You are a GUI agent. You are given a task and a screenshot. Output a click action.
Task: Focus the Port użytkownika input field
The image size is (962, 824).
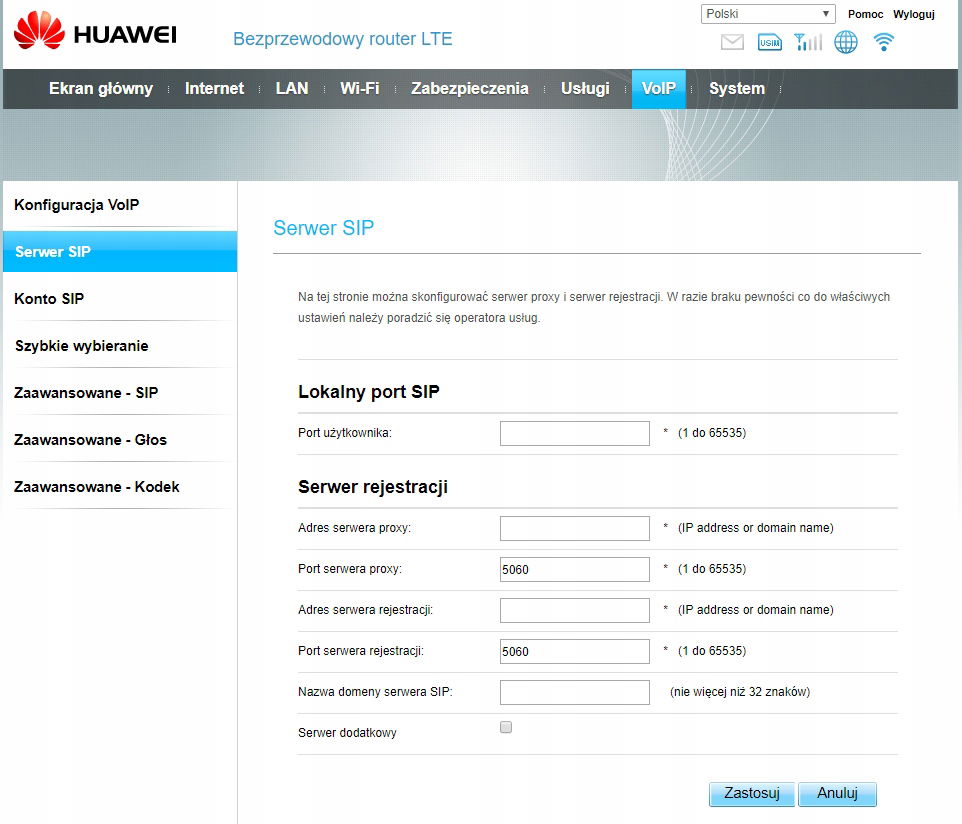[x=574, y=433]
